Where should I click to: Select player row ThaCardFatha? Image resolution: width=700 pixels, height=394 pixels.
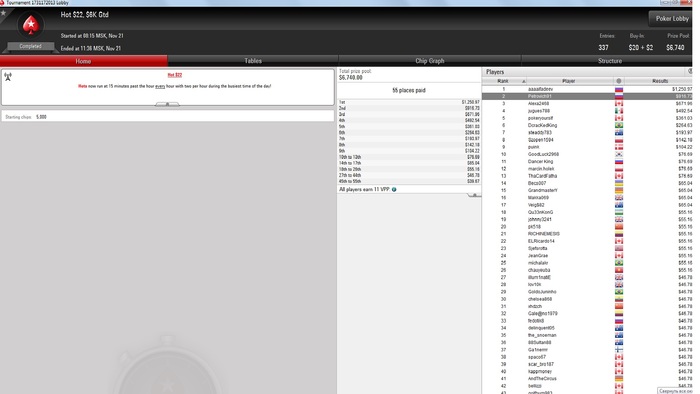coord(587,176)
